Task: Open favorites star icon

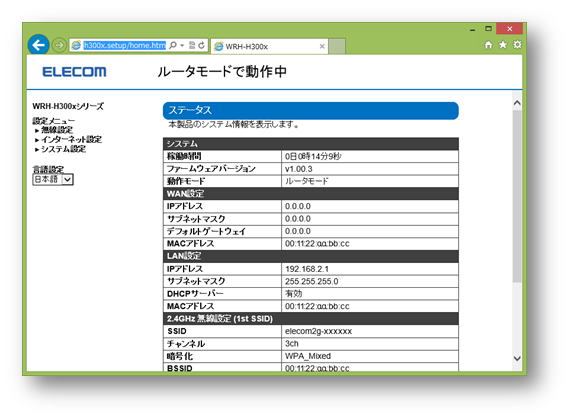Action: pyautogui.click(x=503, y=45)
